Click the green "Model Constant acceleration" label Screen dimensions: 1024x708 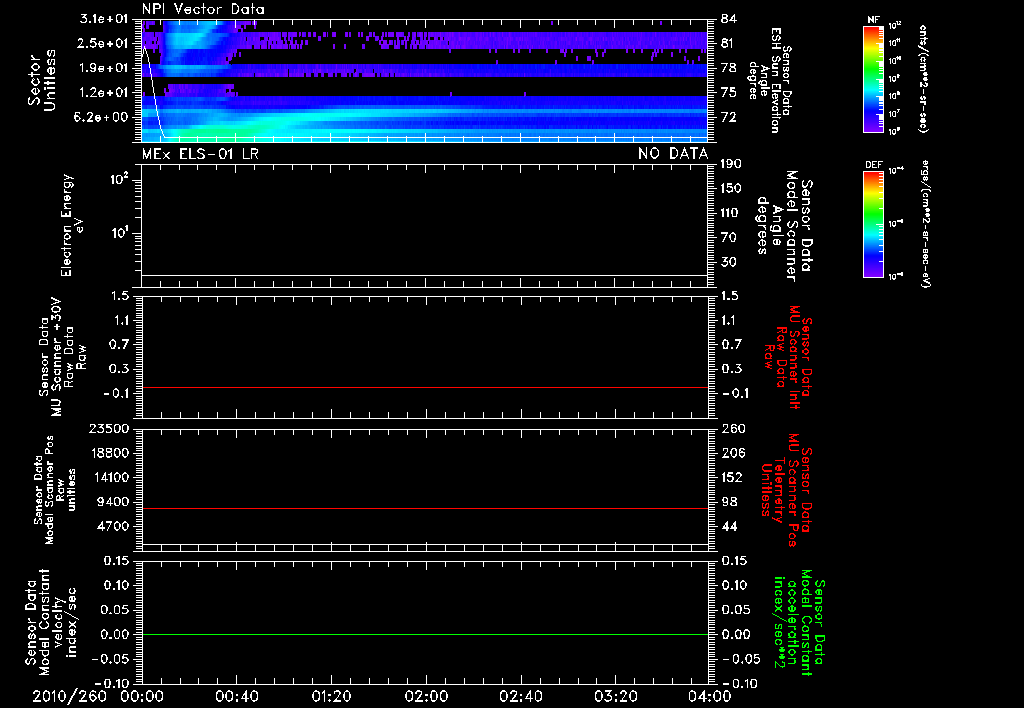(799, 623)
